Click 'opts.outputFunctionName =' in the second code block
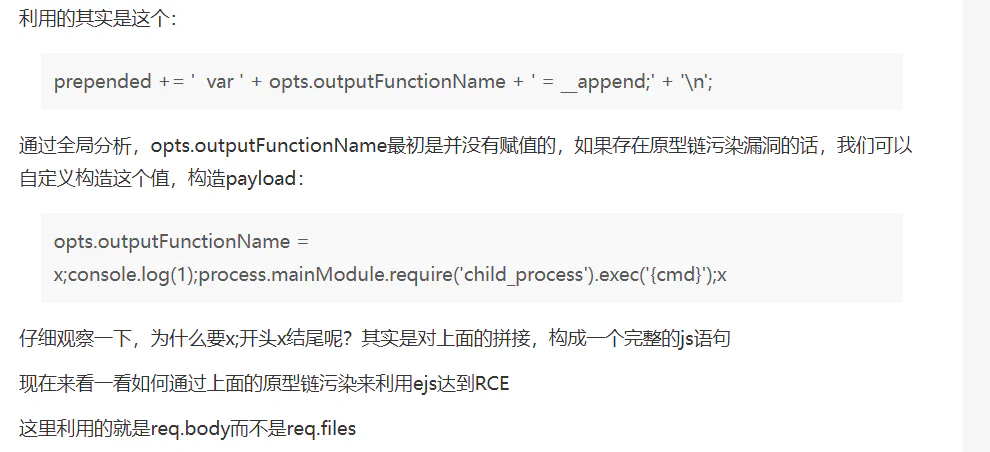 (182, 242)
